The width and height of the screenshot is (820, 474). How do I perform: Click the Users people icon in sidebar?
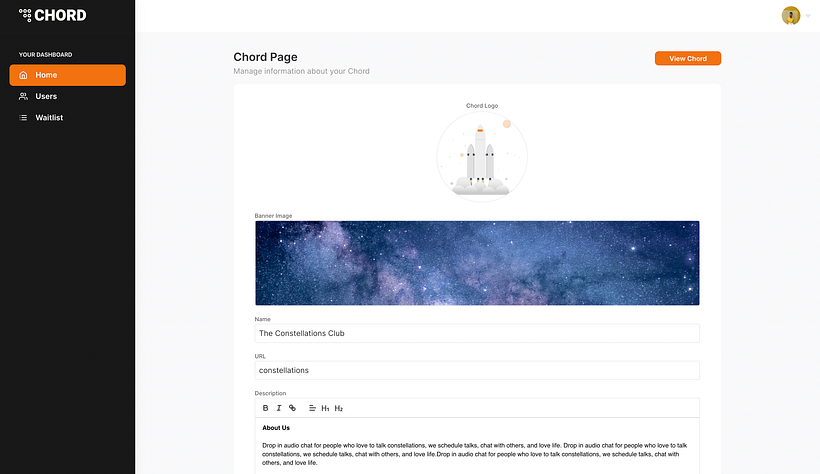pos(24,96)
